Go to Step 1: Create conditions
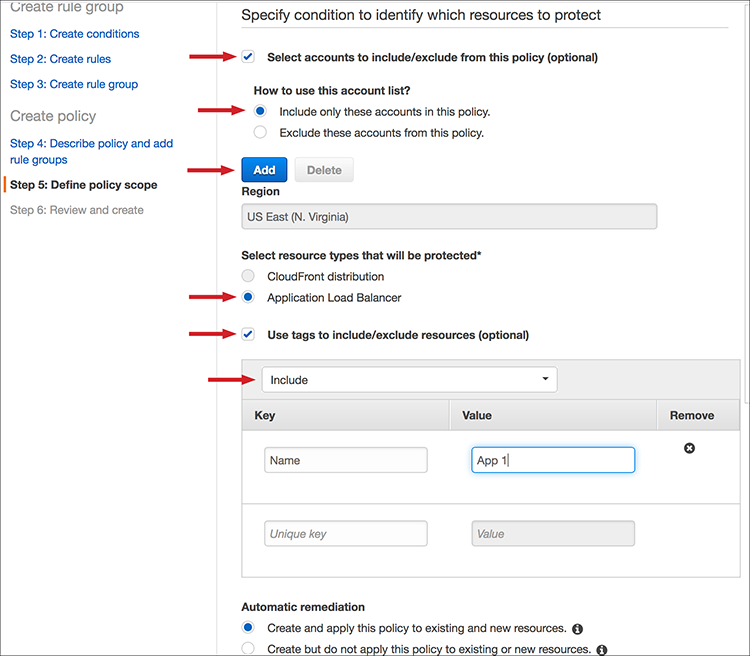The image size is (750, 656). (x=75, y=34)
